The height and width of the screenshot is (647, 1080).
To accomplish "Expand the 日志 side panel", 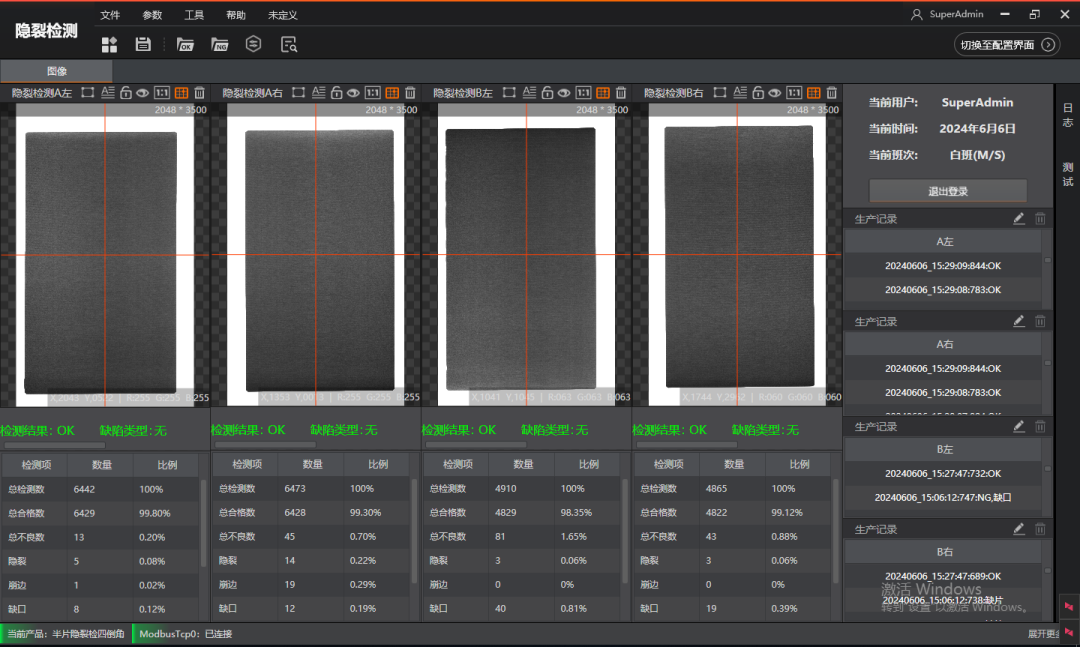I will 1067,115.
